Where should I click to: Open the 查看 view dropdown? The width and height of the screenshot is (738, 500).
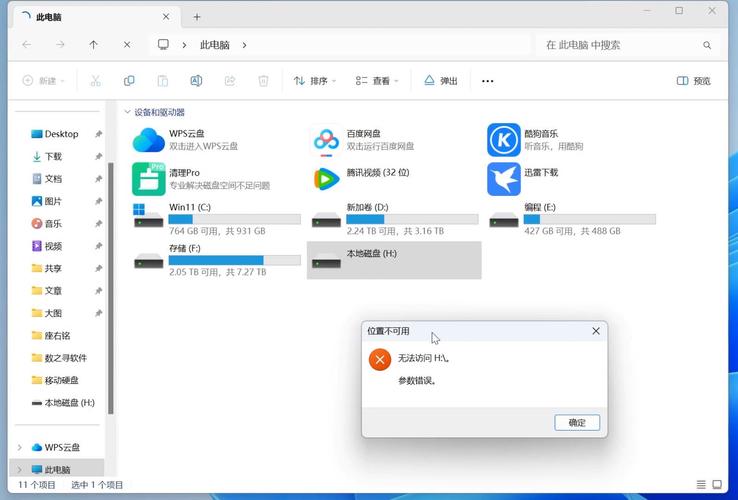(377, 81)
